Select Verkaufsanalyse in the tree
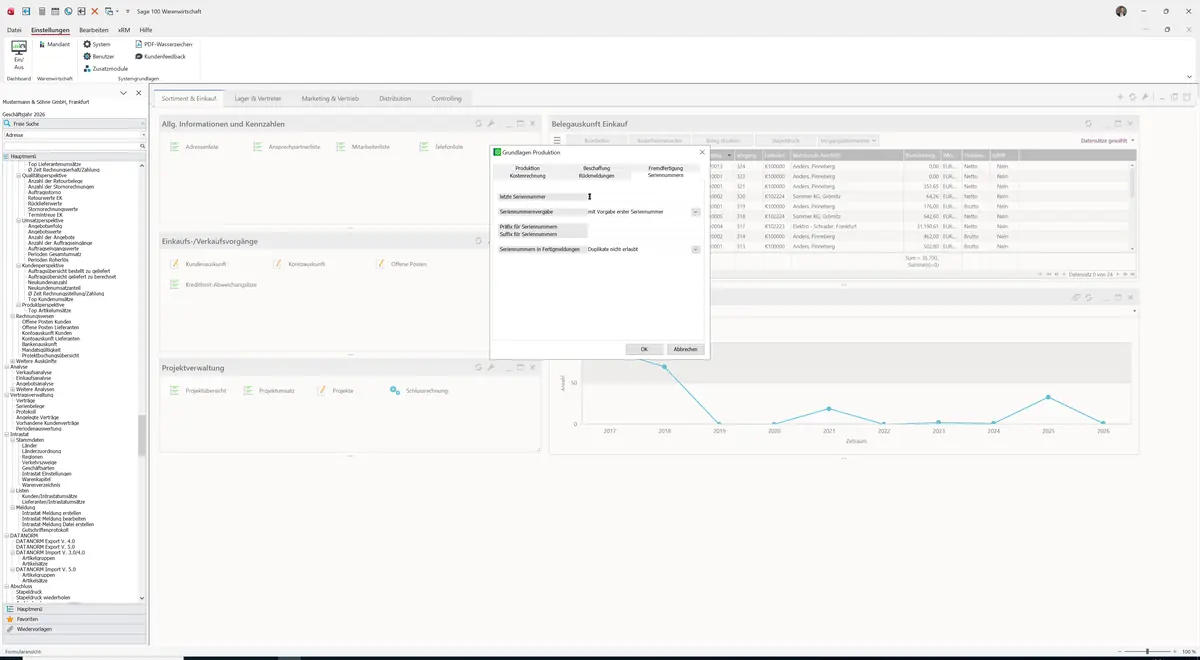This screenshot has height=660, width=1200. pyautogui.click(x=34, y=372)
